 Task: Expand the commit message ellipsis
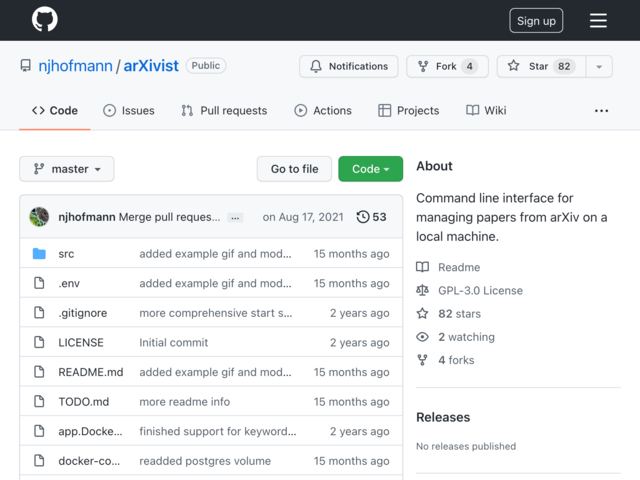(x=235, y=217)
